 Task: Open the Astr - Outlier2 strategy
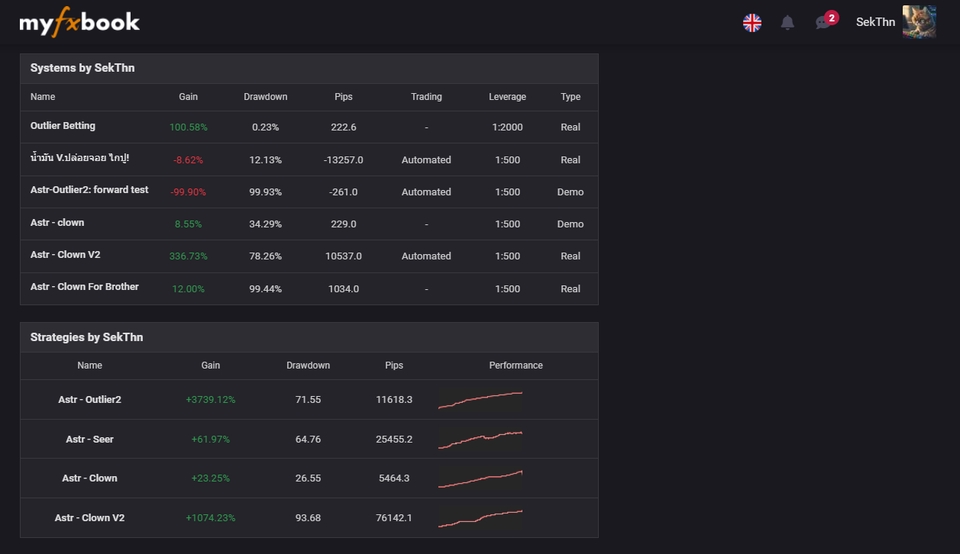[x=89, y=399]
